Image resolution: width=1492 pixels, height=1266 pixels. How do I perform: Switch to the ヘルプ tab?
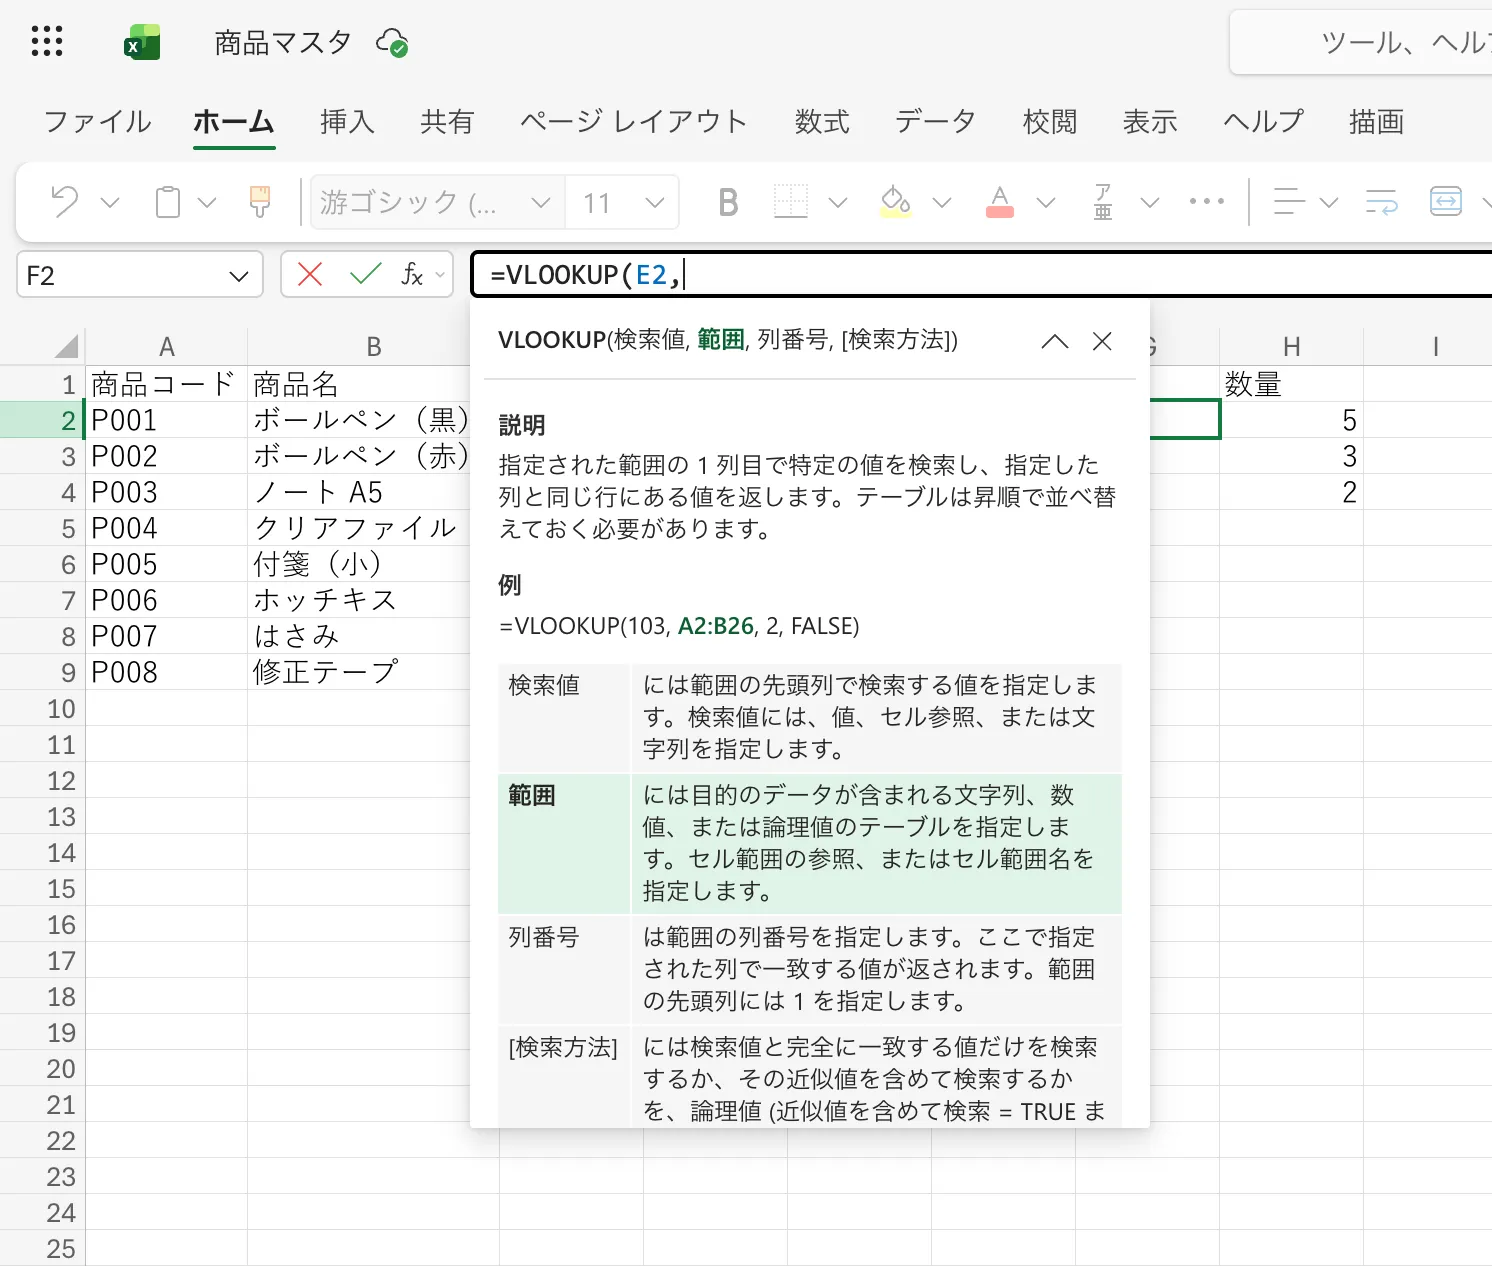point(1264,122)
